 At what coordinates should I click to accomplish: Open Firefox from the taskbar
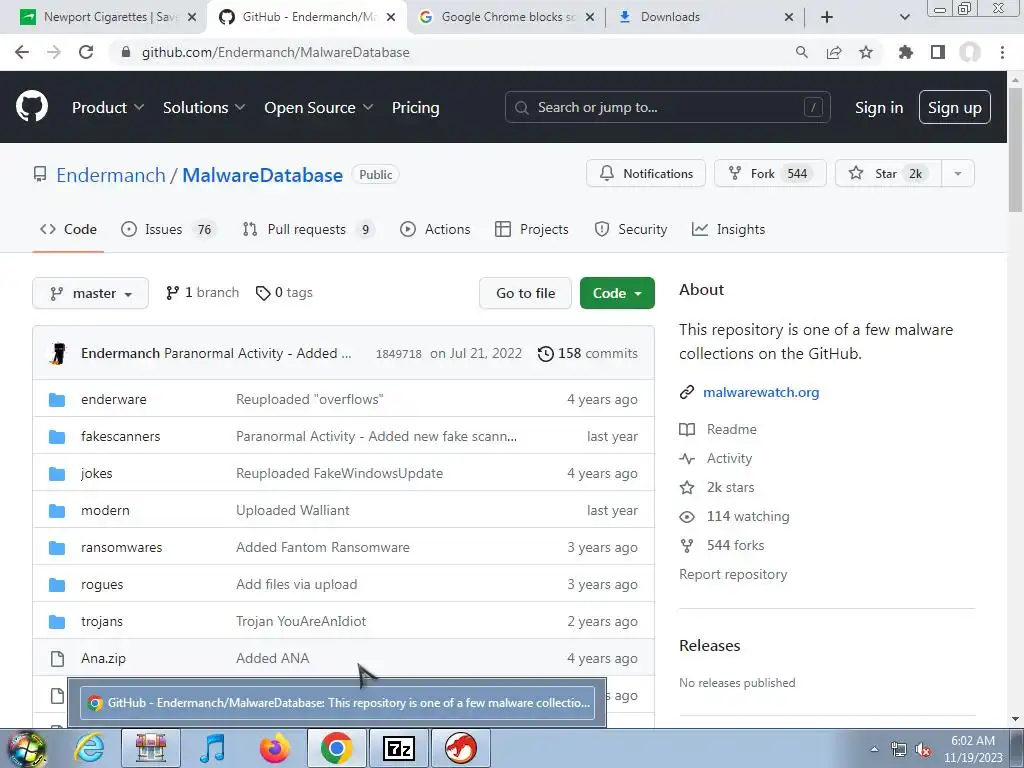tap(275, 748)
